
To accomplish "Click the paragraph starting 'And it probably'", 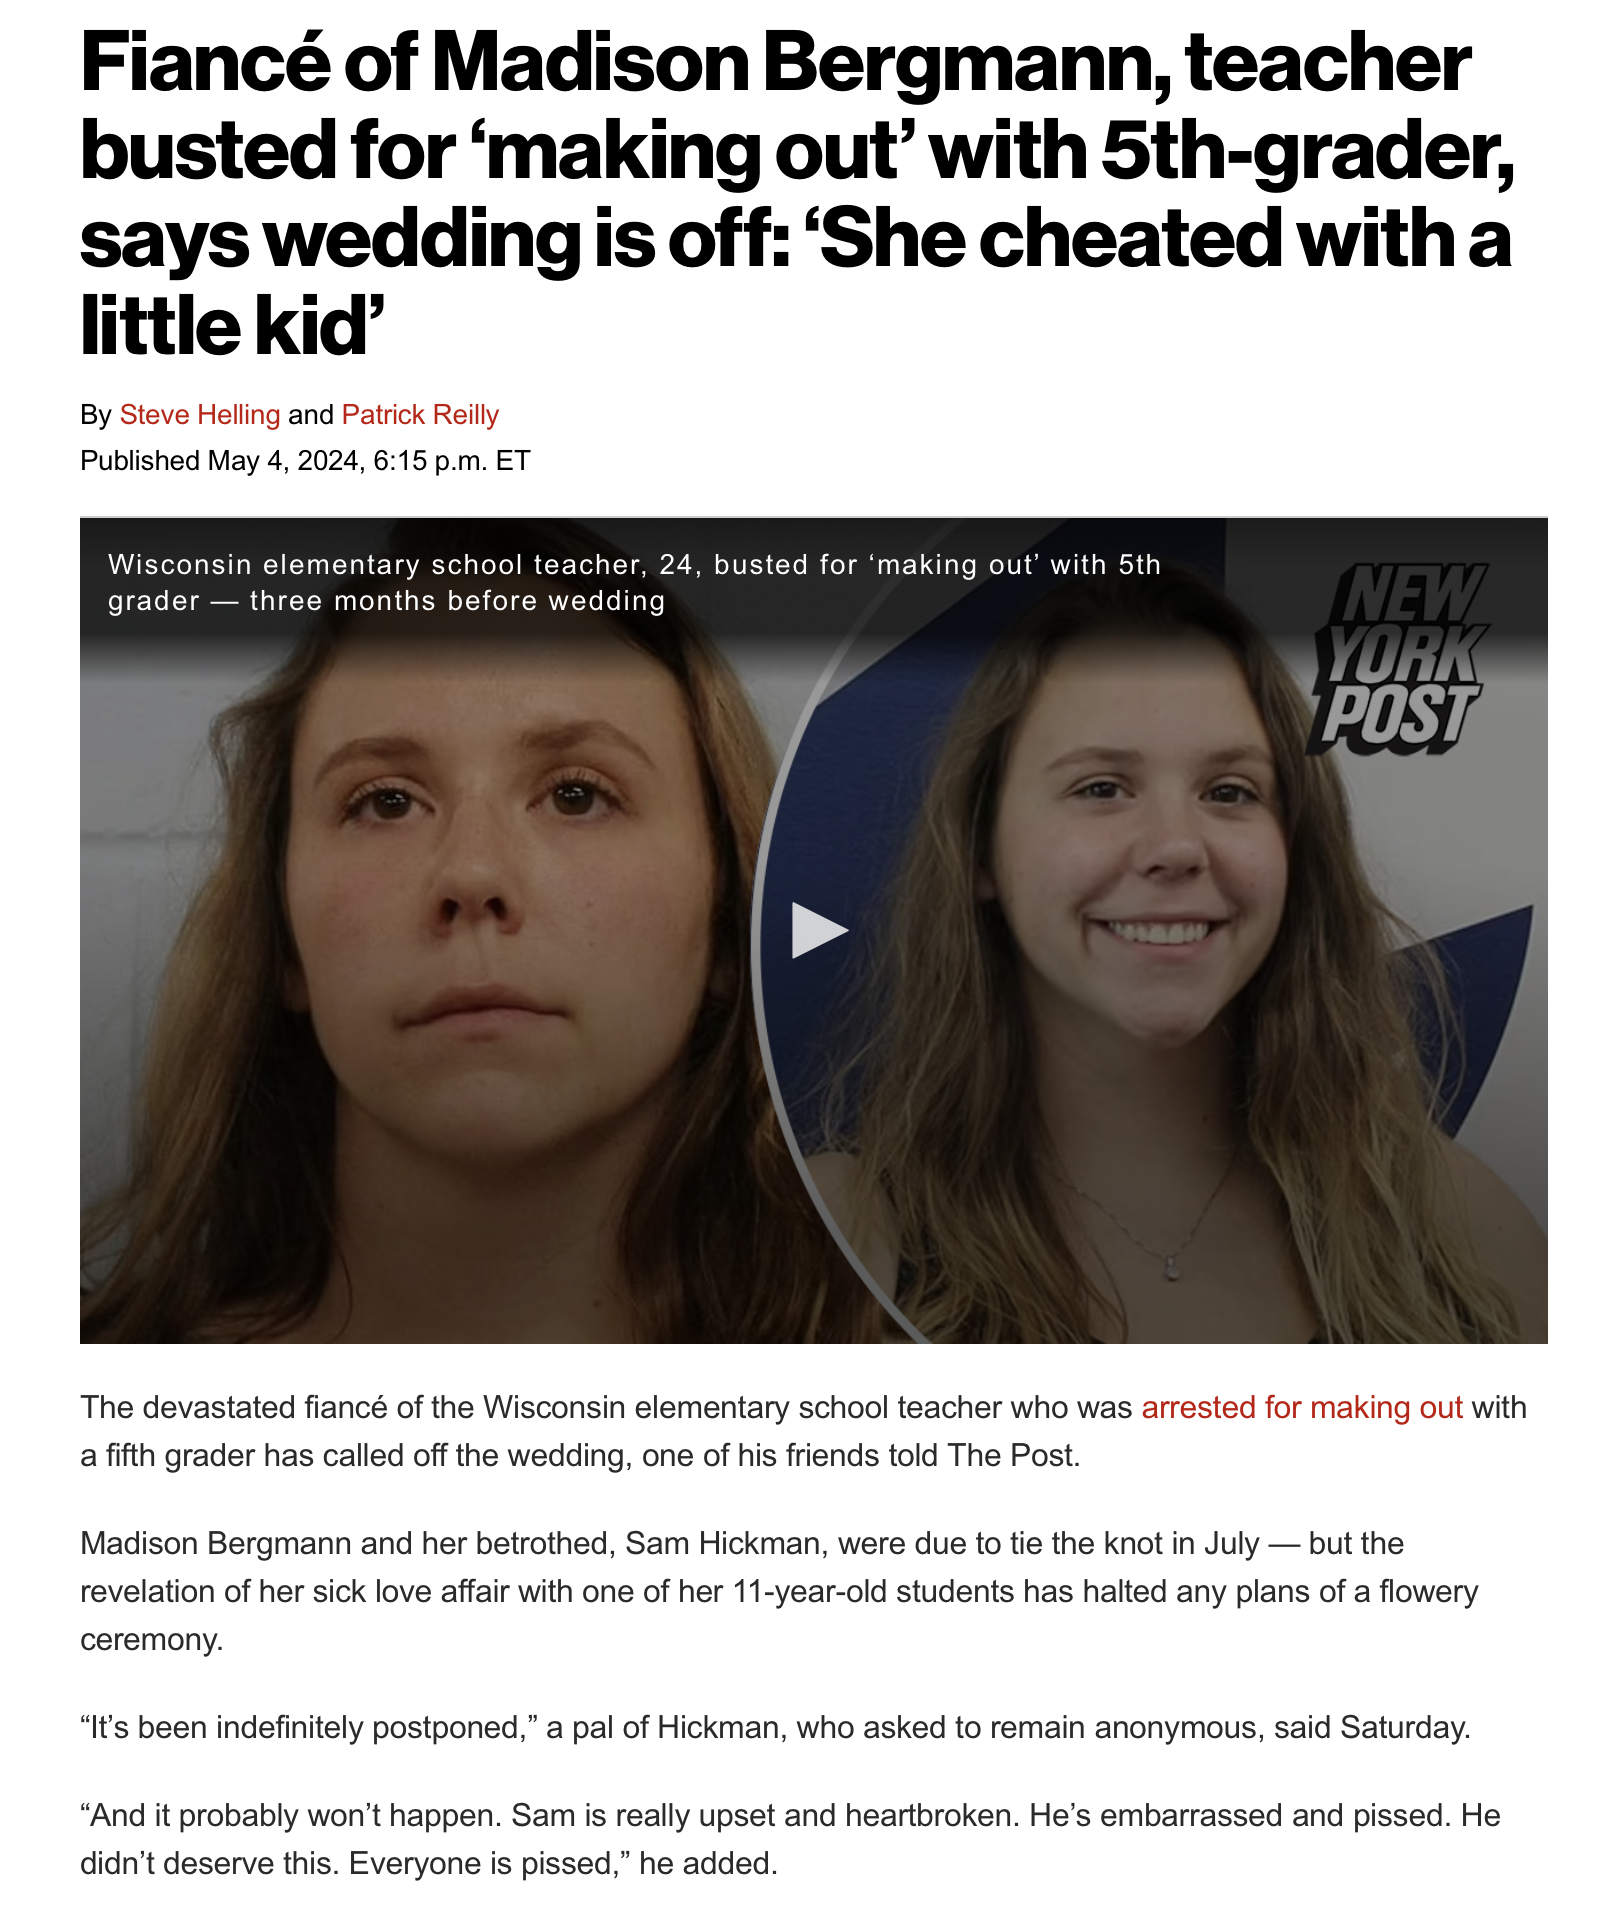I will coord(790,1839).
